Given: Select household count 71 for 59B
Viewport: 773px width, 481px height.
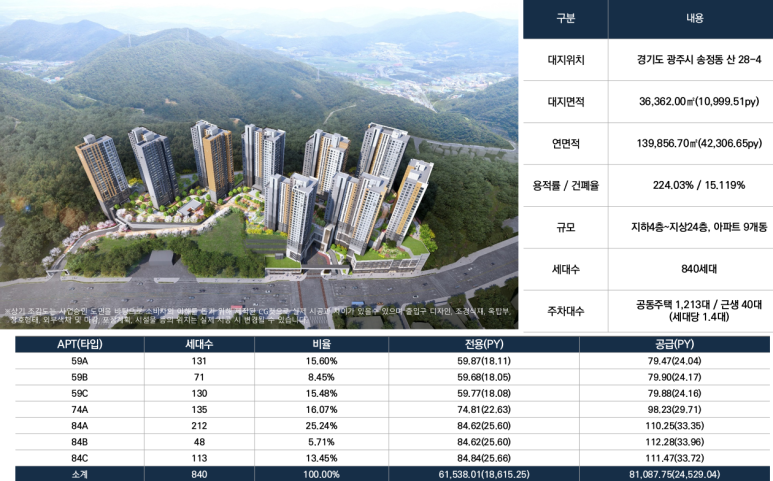Looking at the screenshot, I should 199,378.
